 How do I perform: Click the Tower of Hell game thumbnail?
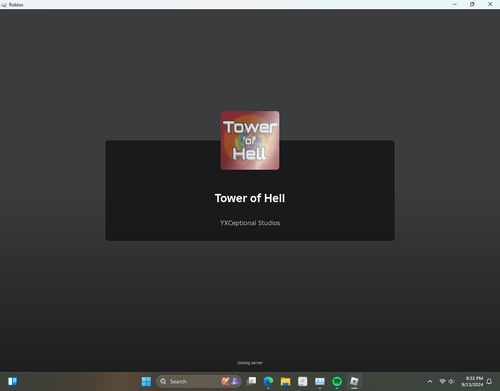pyautogui.click(x=250, y=140)
